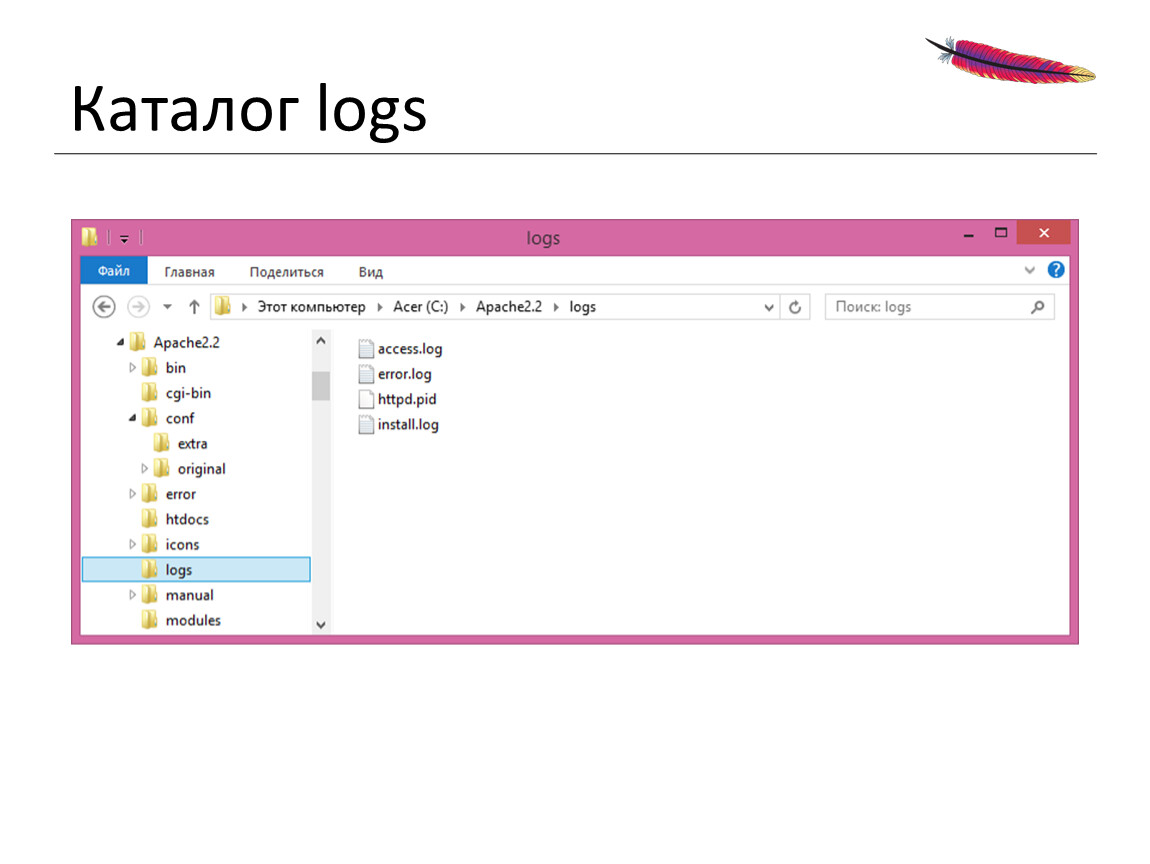Open the Поделиться ribbon tab
Screen dimensions: 1150x864
pos(286,272)
